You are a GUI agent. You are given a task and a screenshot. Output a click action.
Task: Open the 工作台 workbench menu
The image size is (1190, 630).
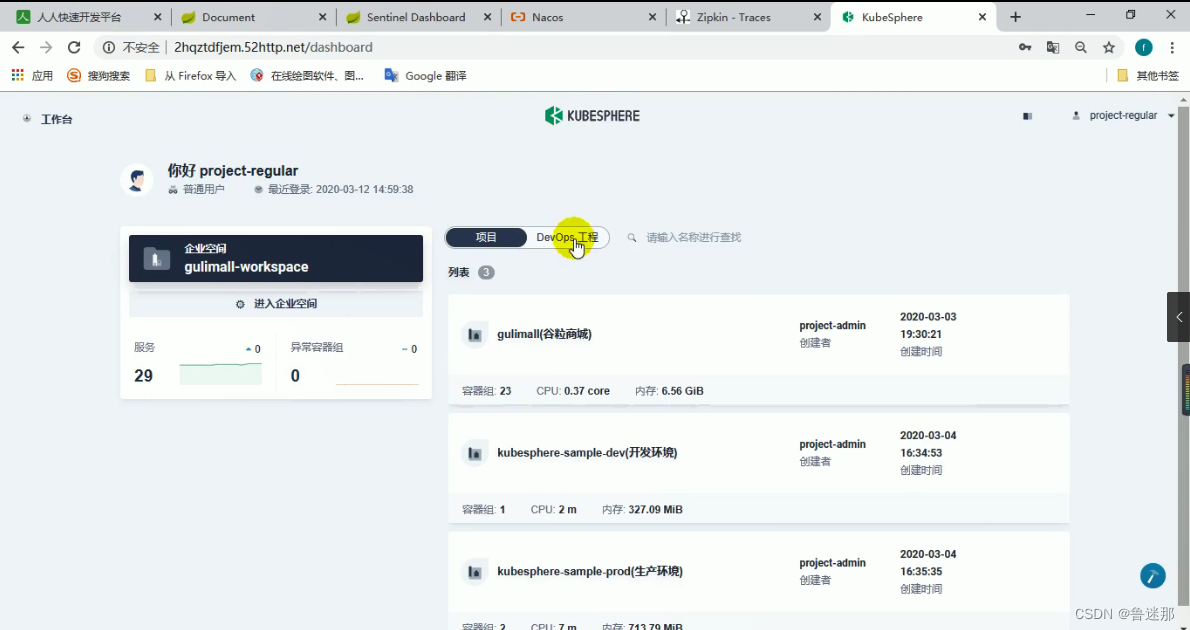pos(48,119)
